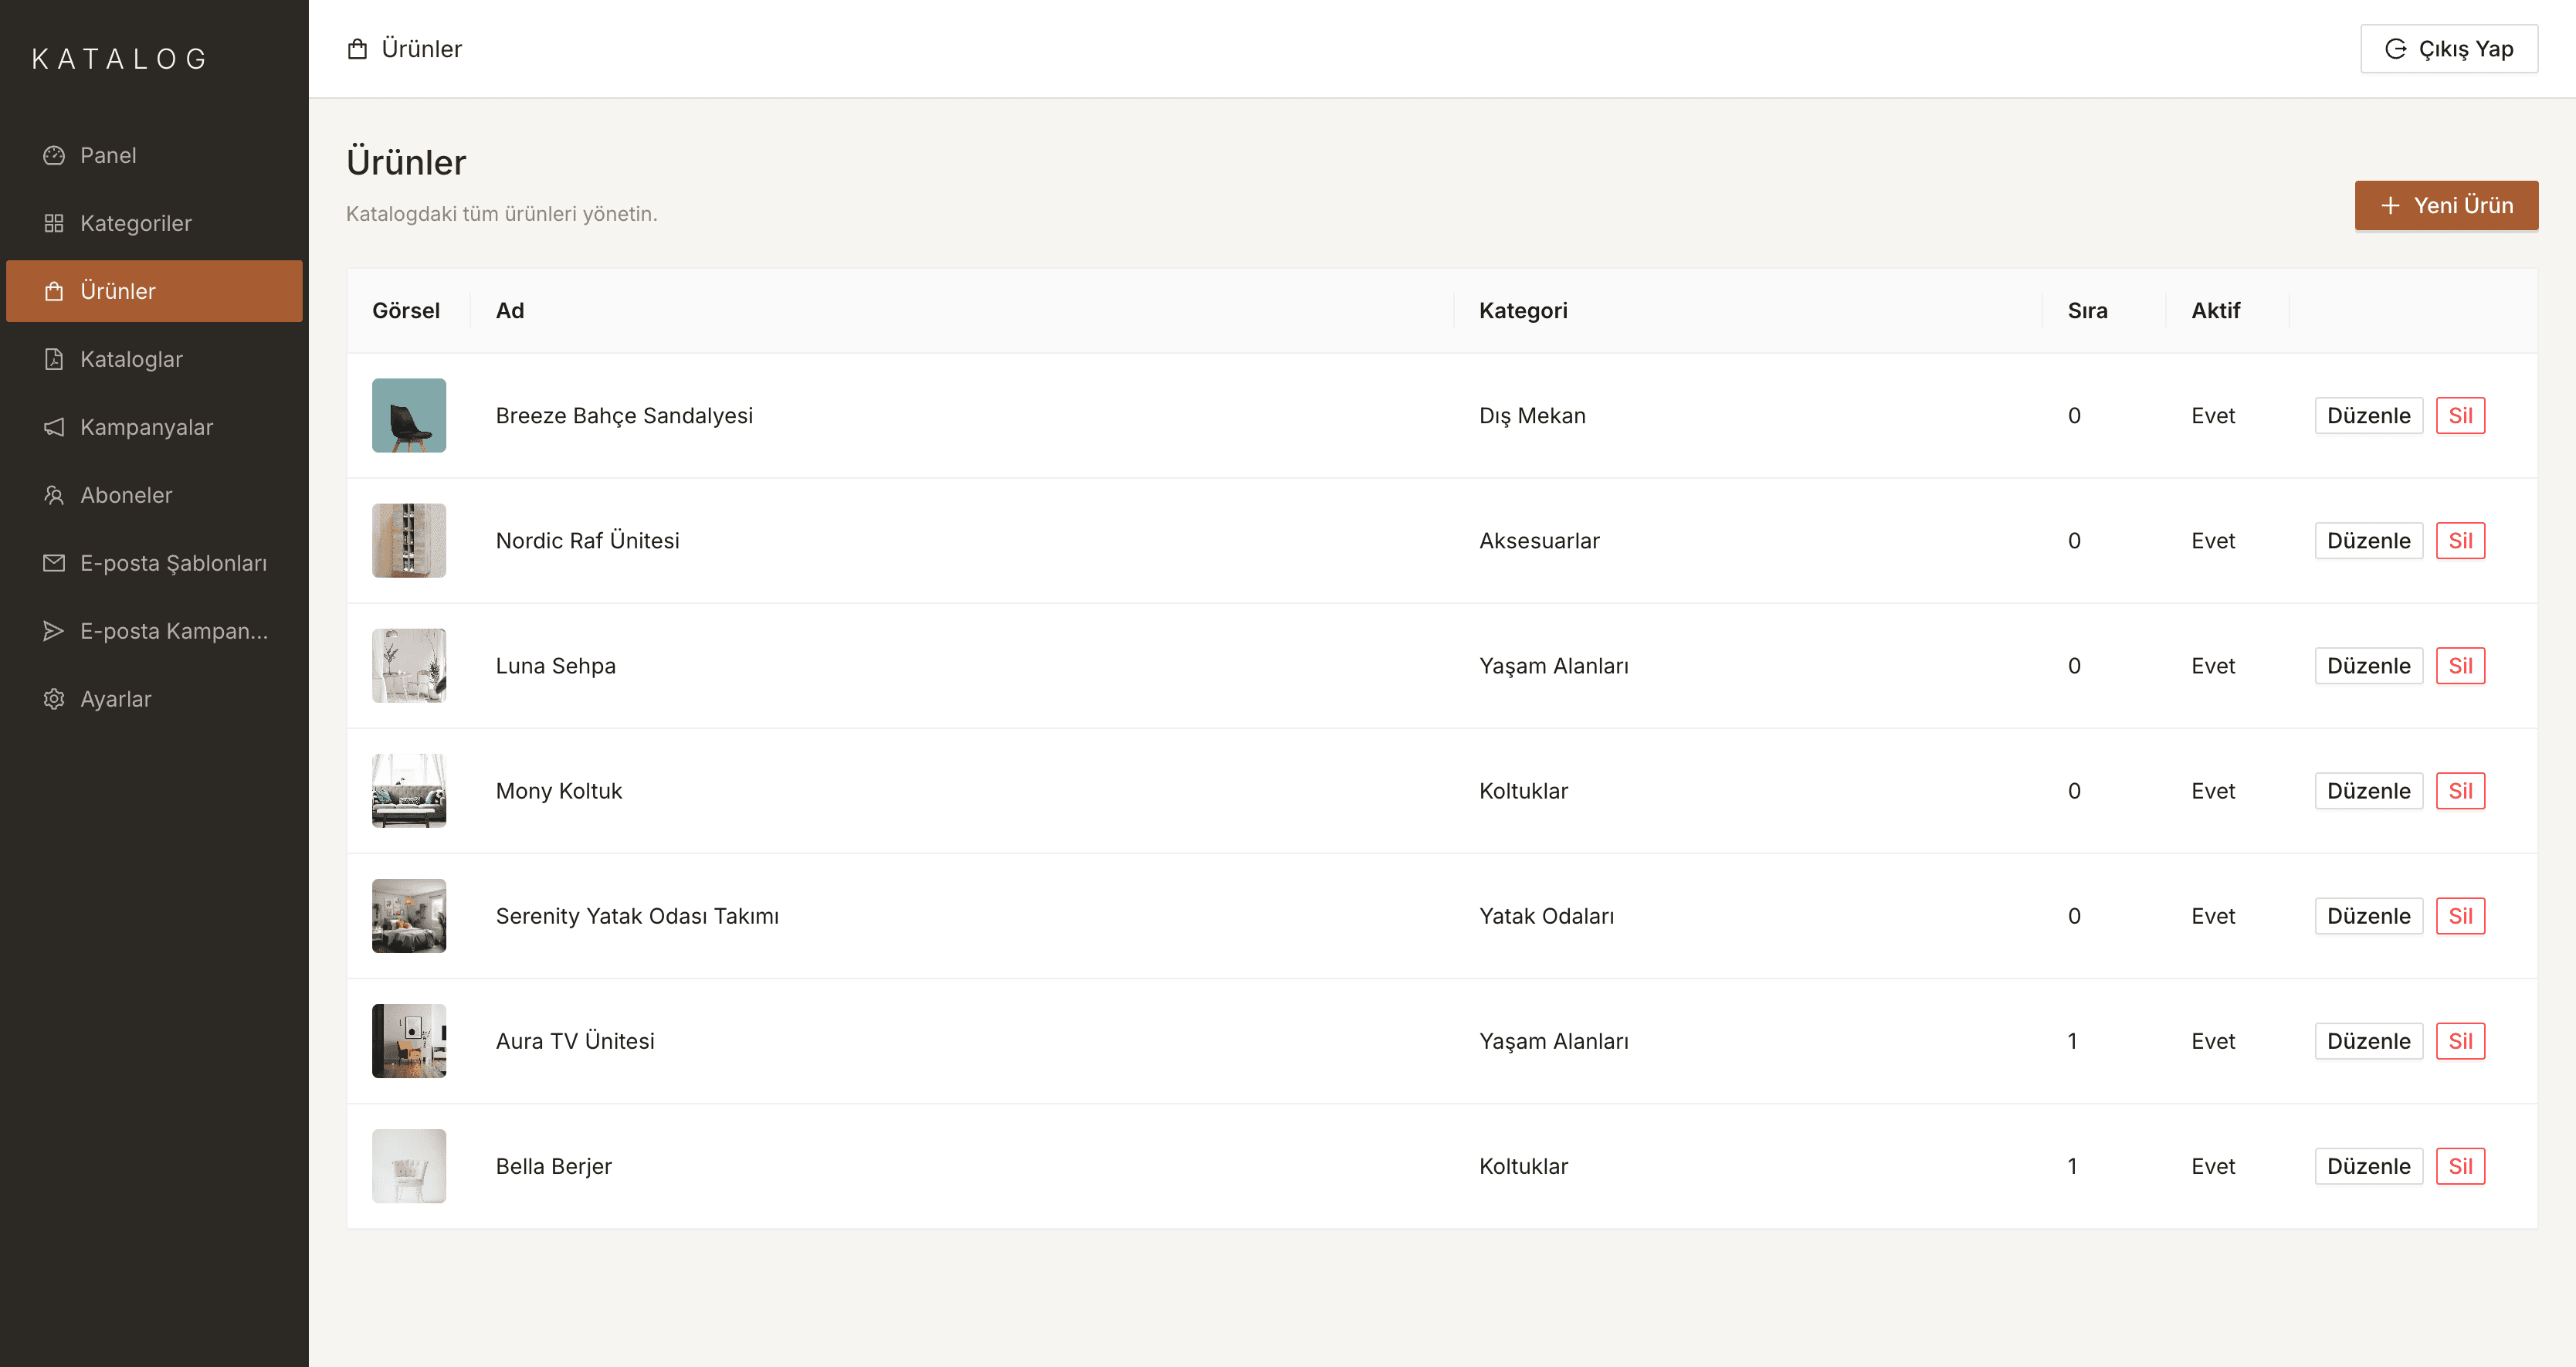This screenshot has height=1367, width=2576.
Task: Click the Kampanyalar megaphone icon
Action: 54,427
